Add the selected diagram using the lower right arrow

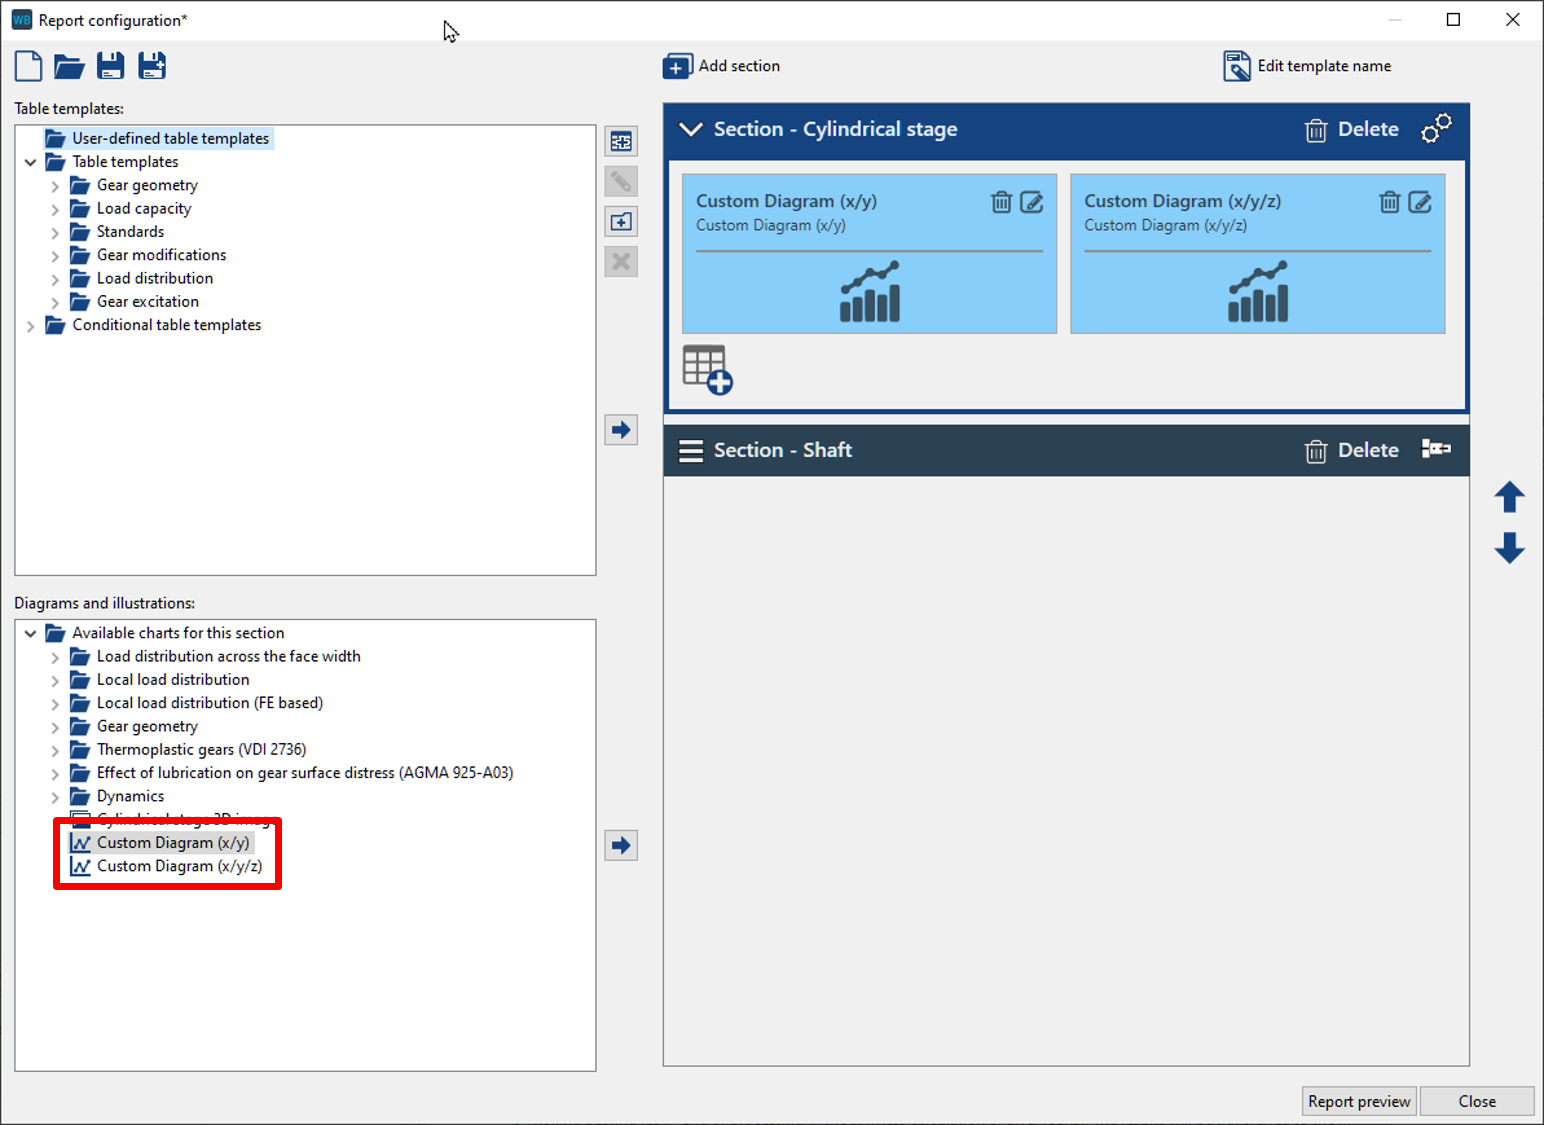621,845
